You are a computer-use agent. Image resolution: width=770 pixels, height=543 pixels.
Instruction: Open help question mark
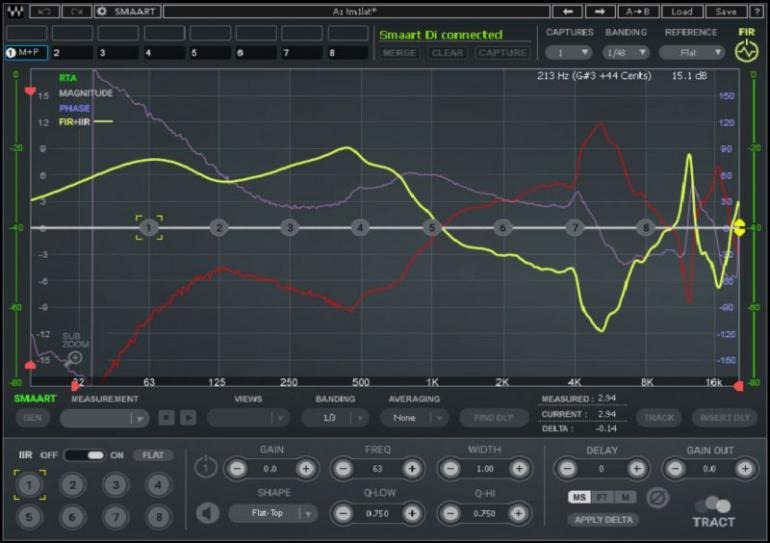pos(756,11)
